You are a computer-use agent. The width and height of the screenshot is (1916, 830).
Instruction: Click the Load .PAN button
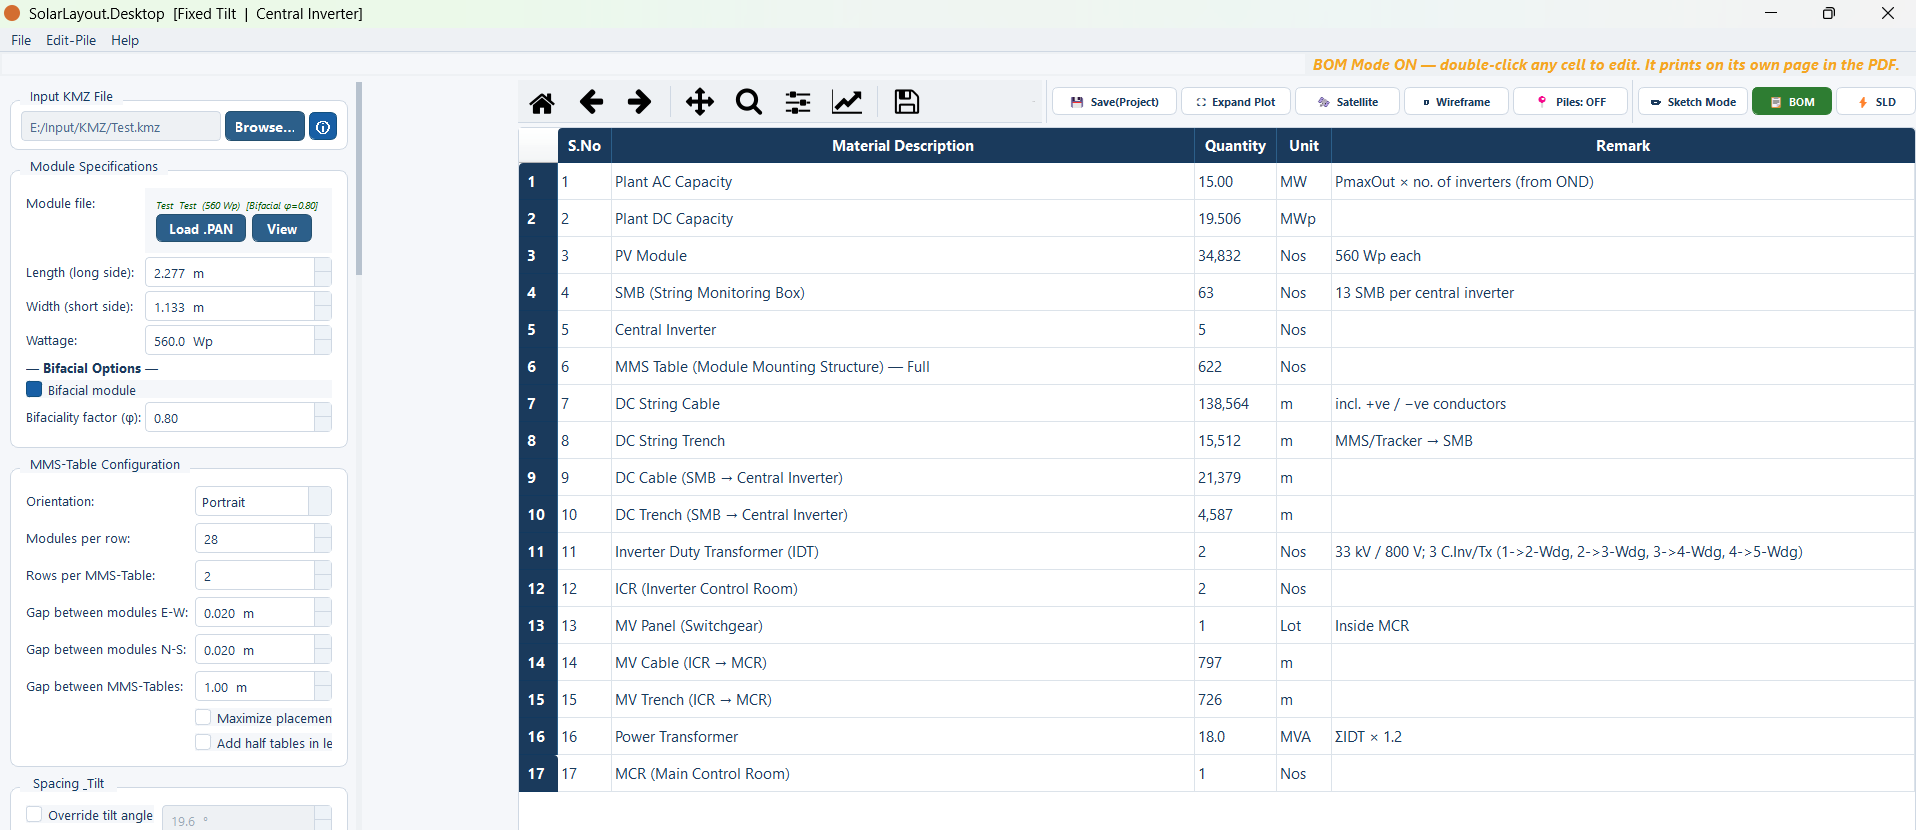pos(201,229)
